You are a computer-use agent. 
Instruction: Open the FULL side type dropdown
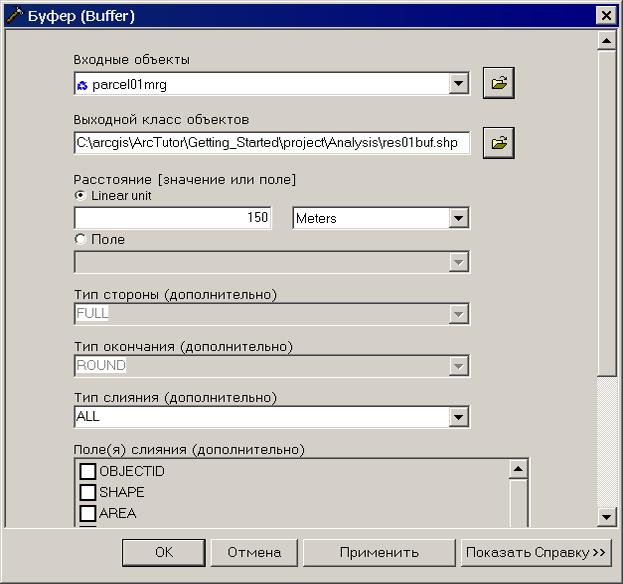pos(459,314)
